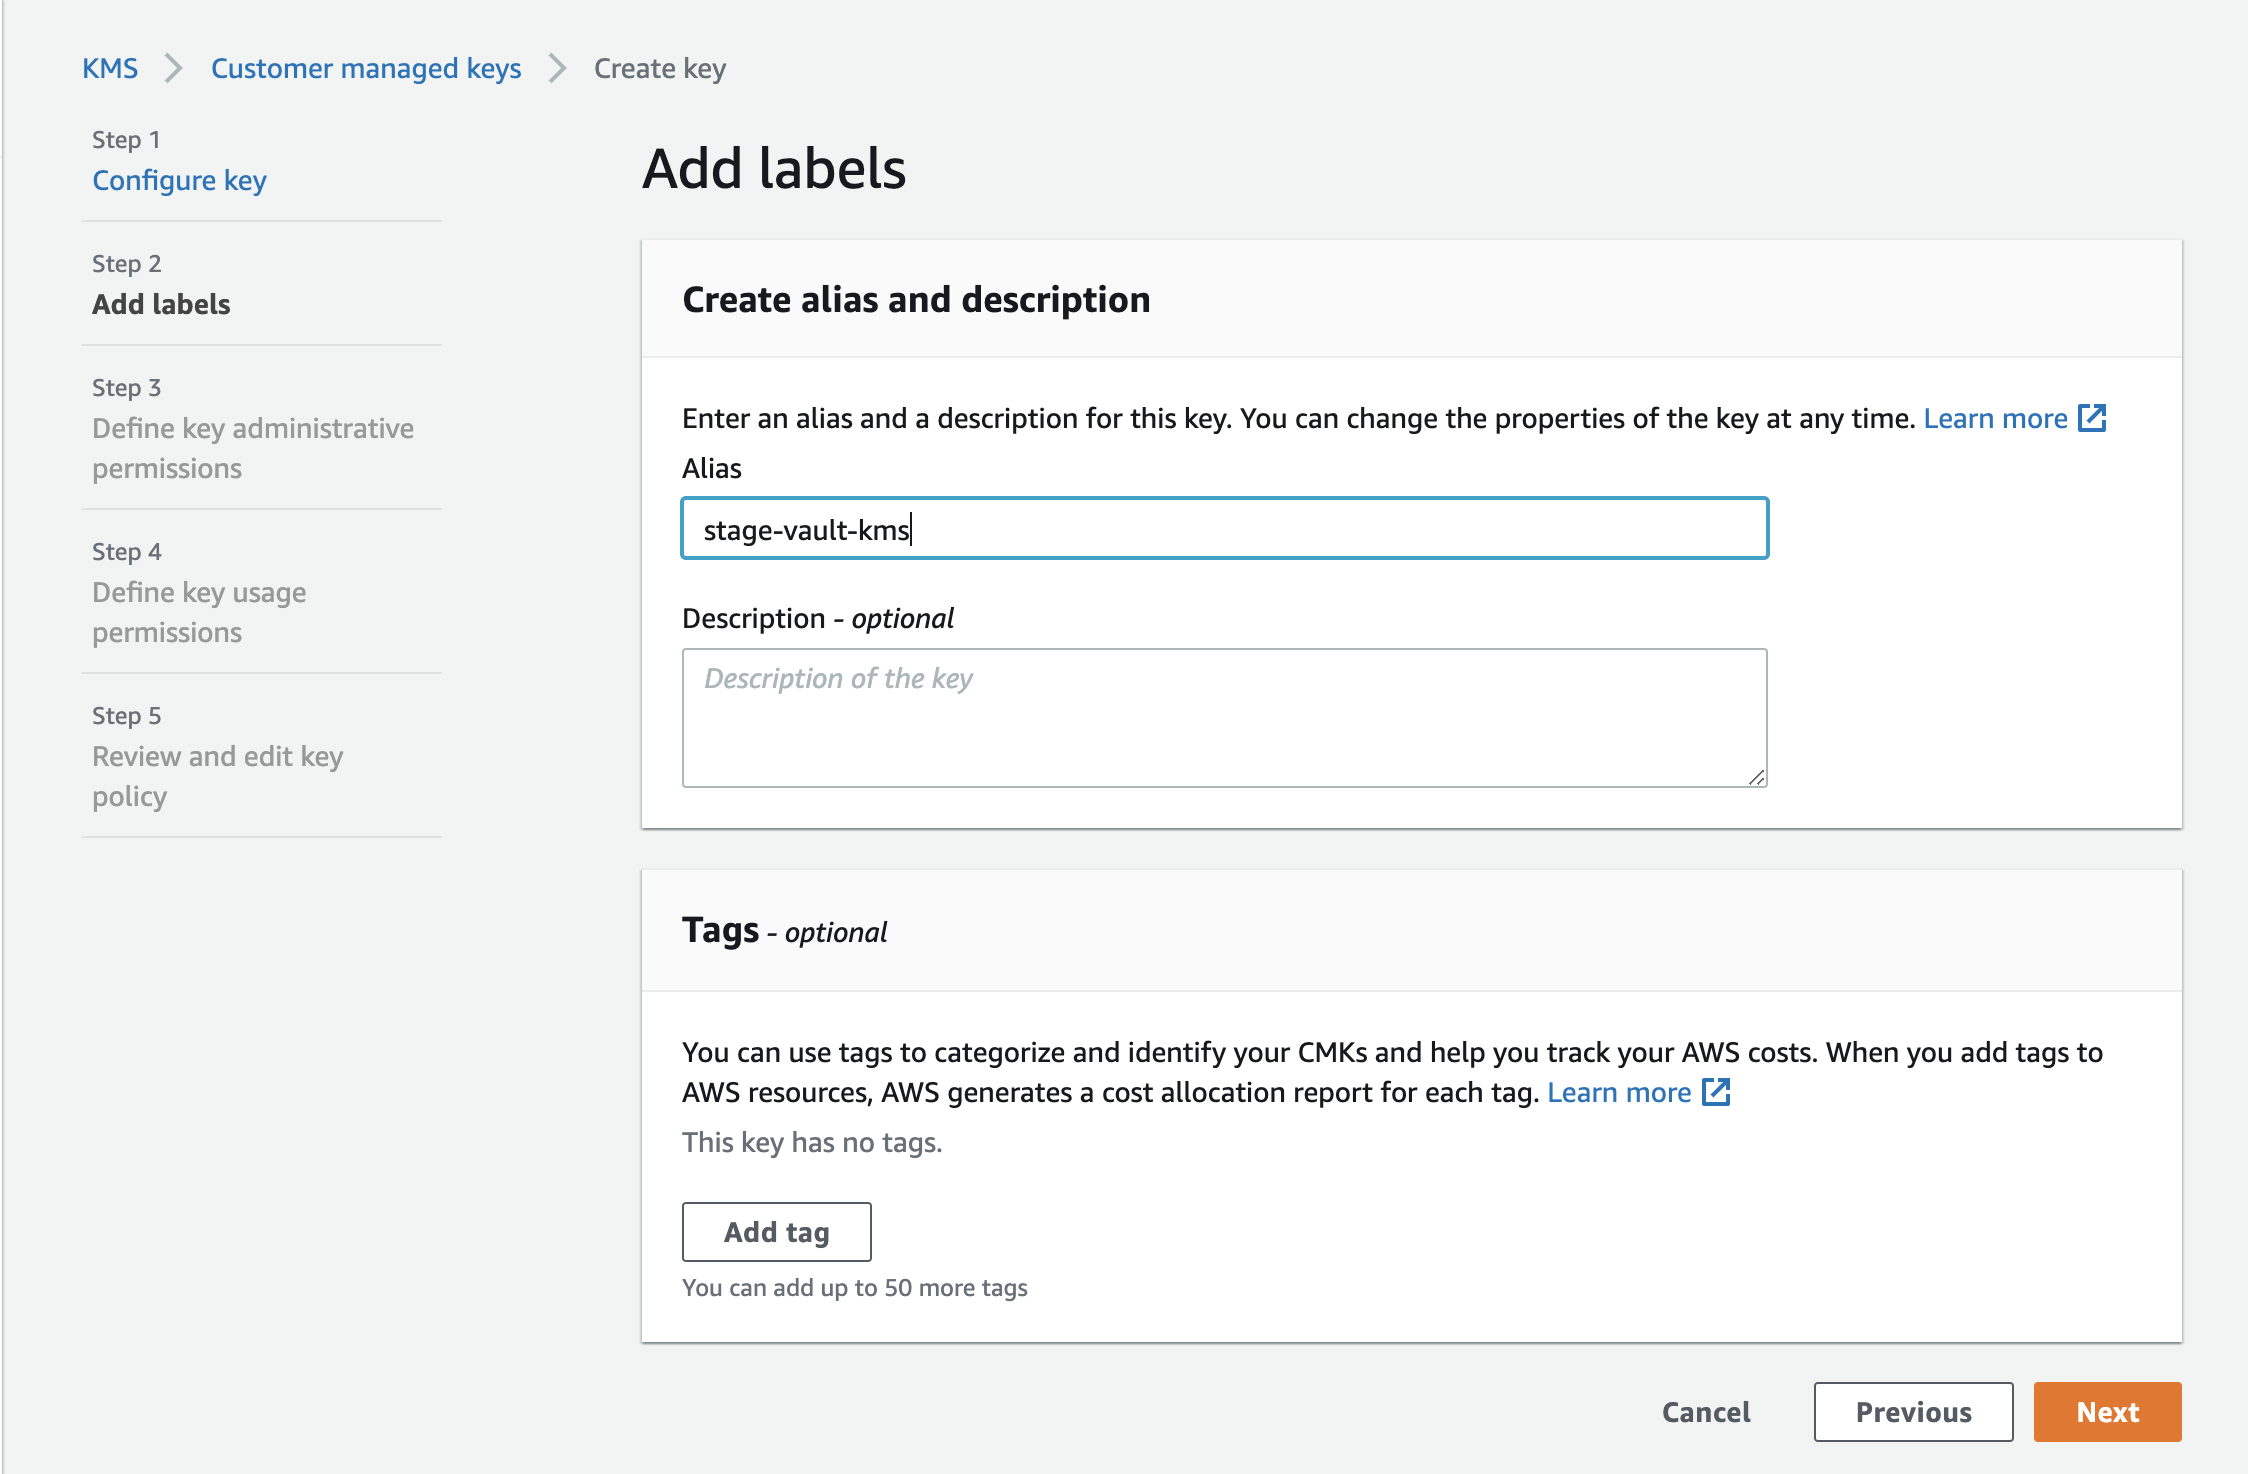Viewport: 2248px width, 1474px height.
Task: Open Learn more link for alias
Action: [x=1995, y=418]
